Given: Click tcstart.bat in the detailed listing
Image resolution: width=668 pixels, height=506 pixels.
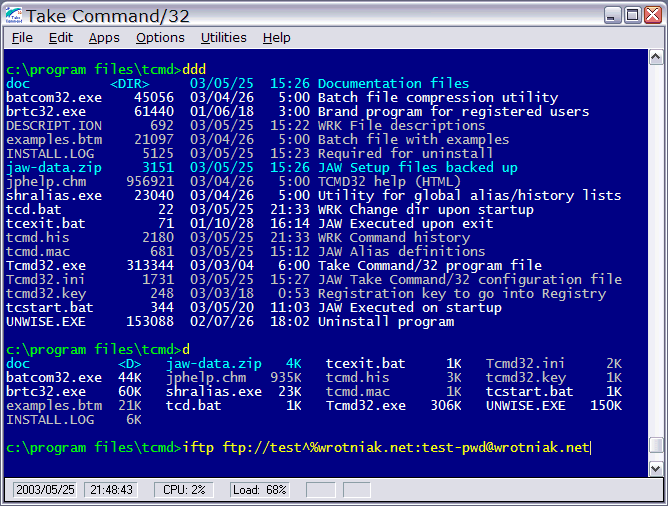Looking at the screenshot, I should pyautogui.click(x=50, y=308).
